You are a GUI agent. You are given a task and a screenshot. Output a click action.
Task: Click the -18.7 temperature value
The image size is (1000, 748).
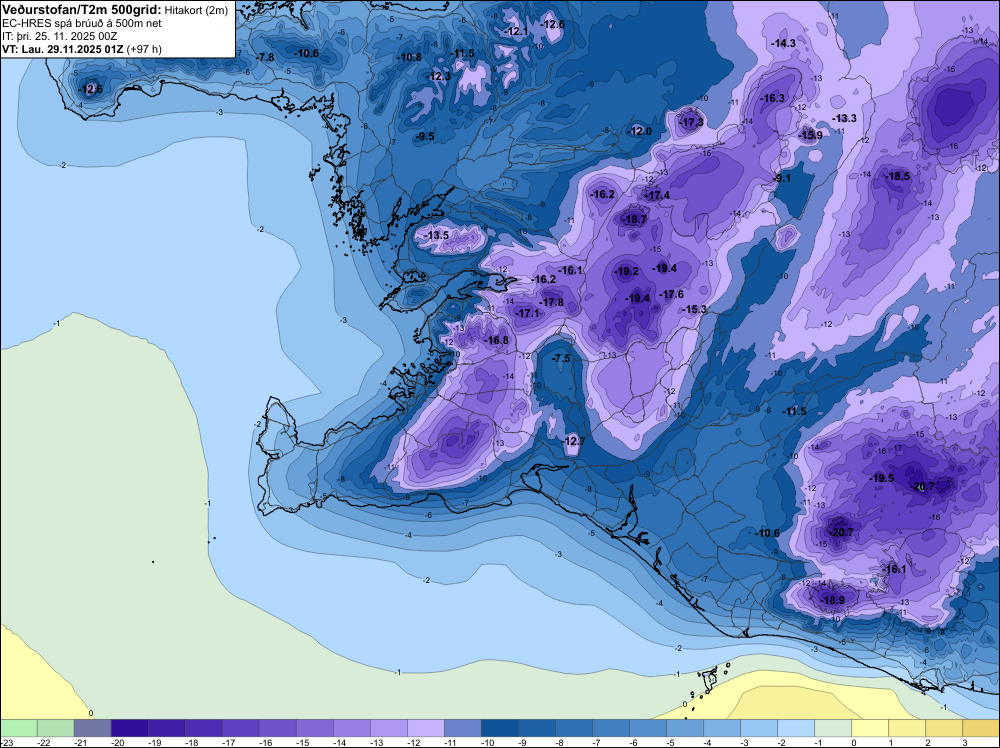pos(634,219)
